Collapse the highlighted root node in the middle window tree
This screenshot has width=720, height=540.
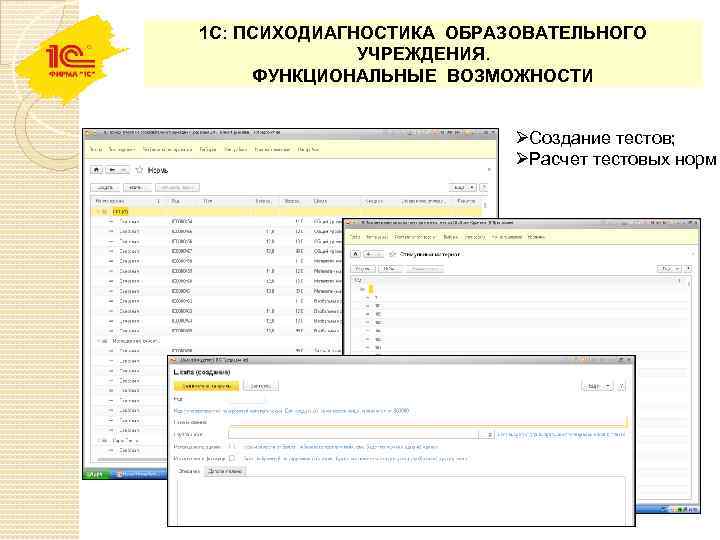click(x=363, y=289)
